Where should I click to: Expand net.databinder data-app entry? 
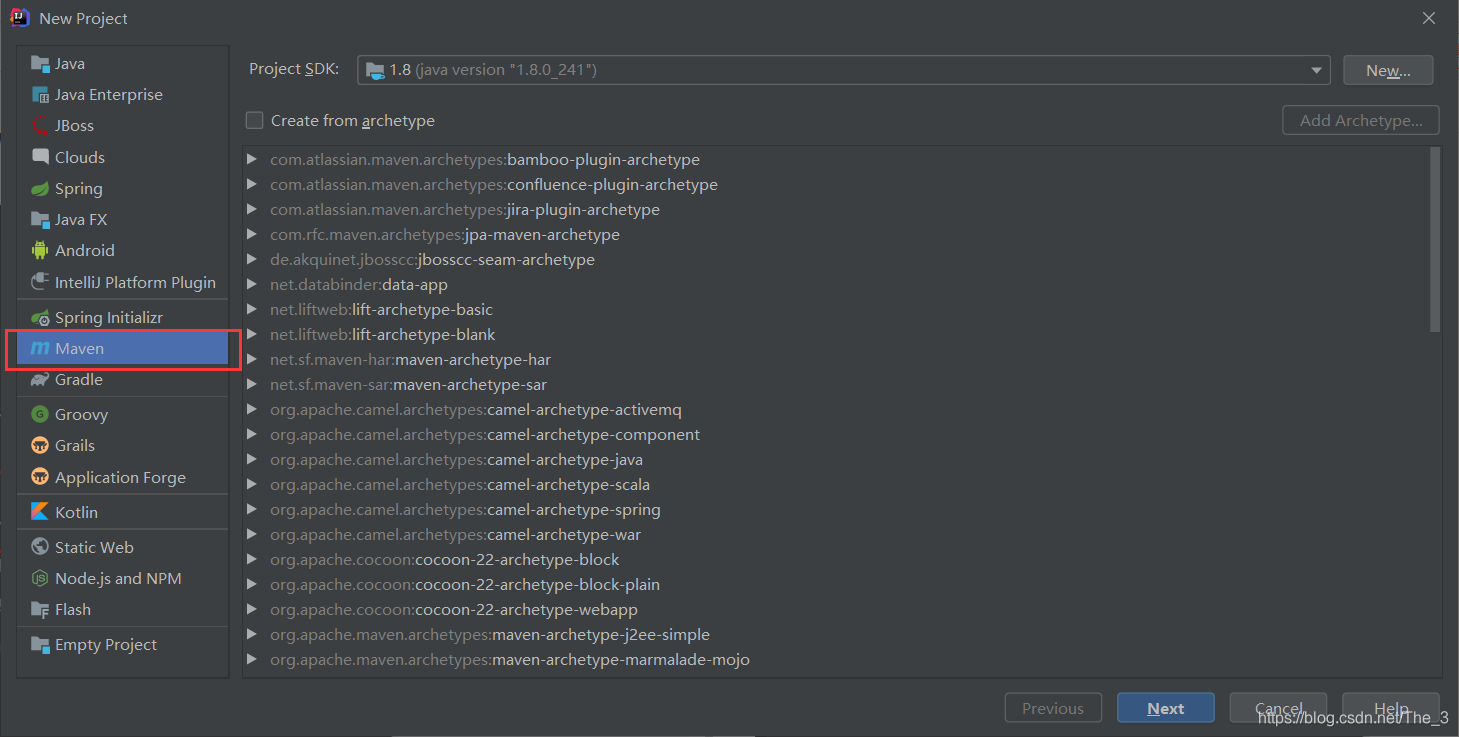(x=252, y=285)
